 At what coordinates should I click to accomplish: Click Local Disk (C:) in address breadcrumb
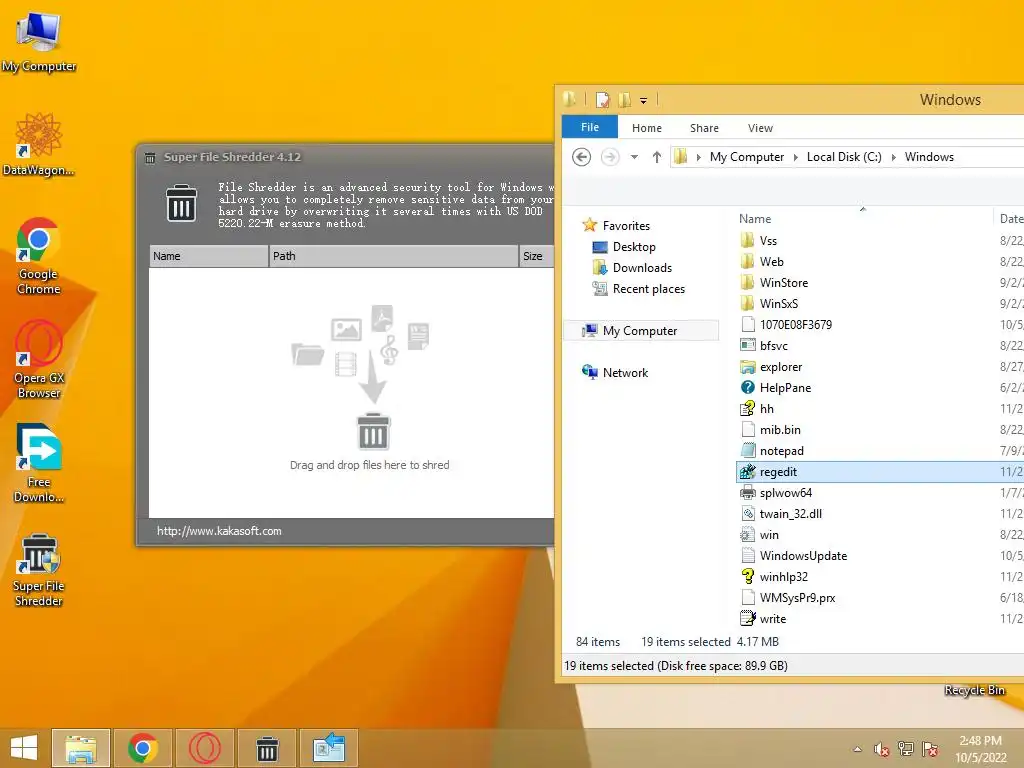[844, 157]
